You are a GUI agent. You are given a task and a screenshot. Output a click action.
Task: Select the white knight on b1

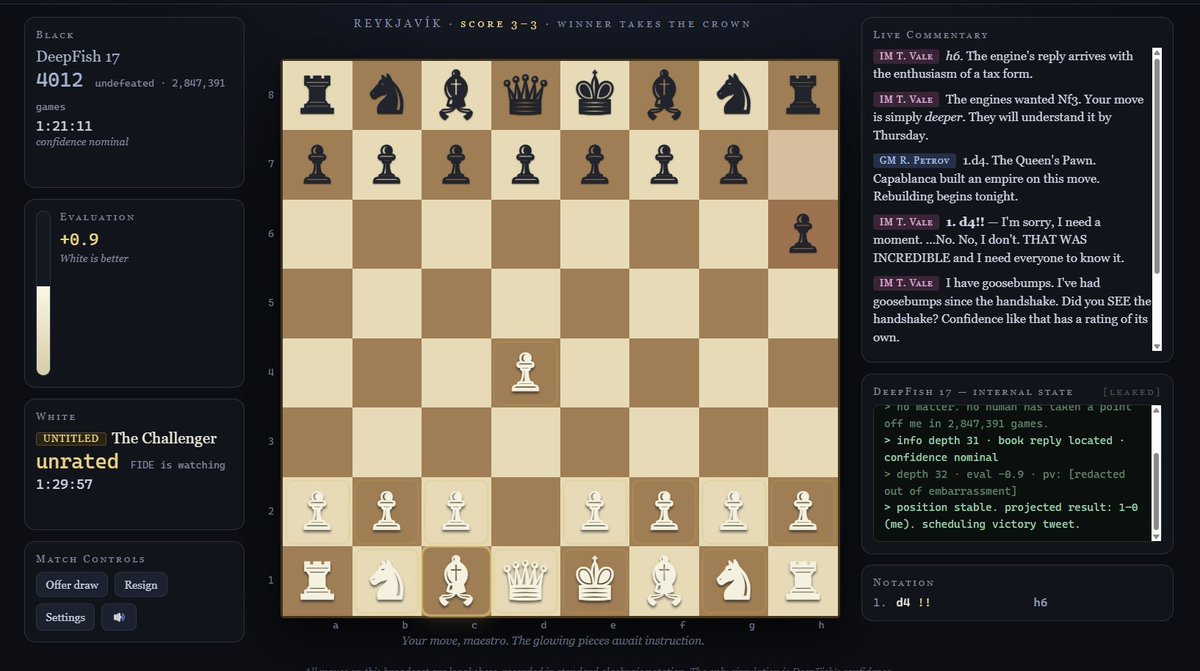coord(386,581)
